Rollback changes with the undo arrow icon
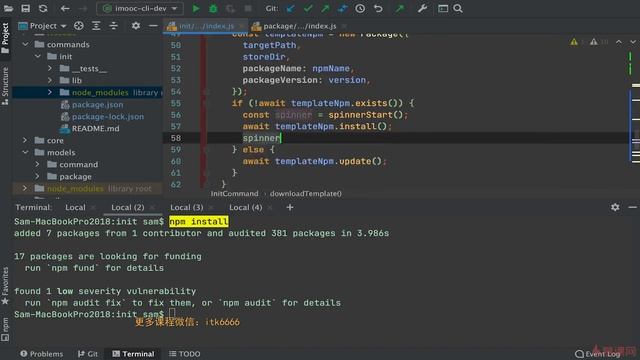Image resolution: width=640 pixels, height=360 pixels. [x=378, y=8]
